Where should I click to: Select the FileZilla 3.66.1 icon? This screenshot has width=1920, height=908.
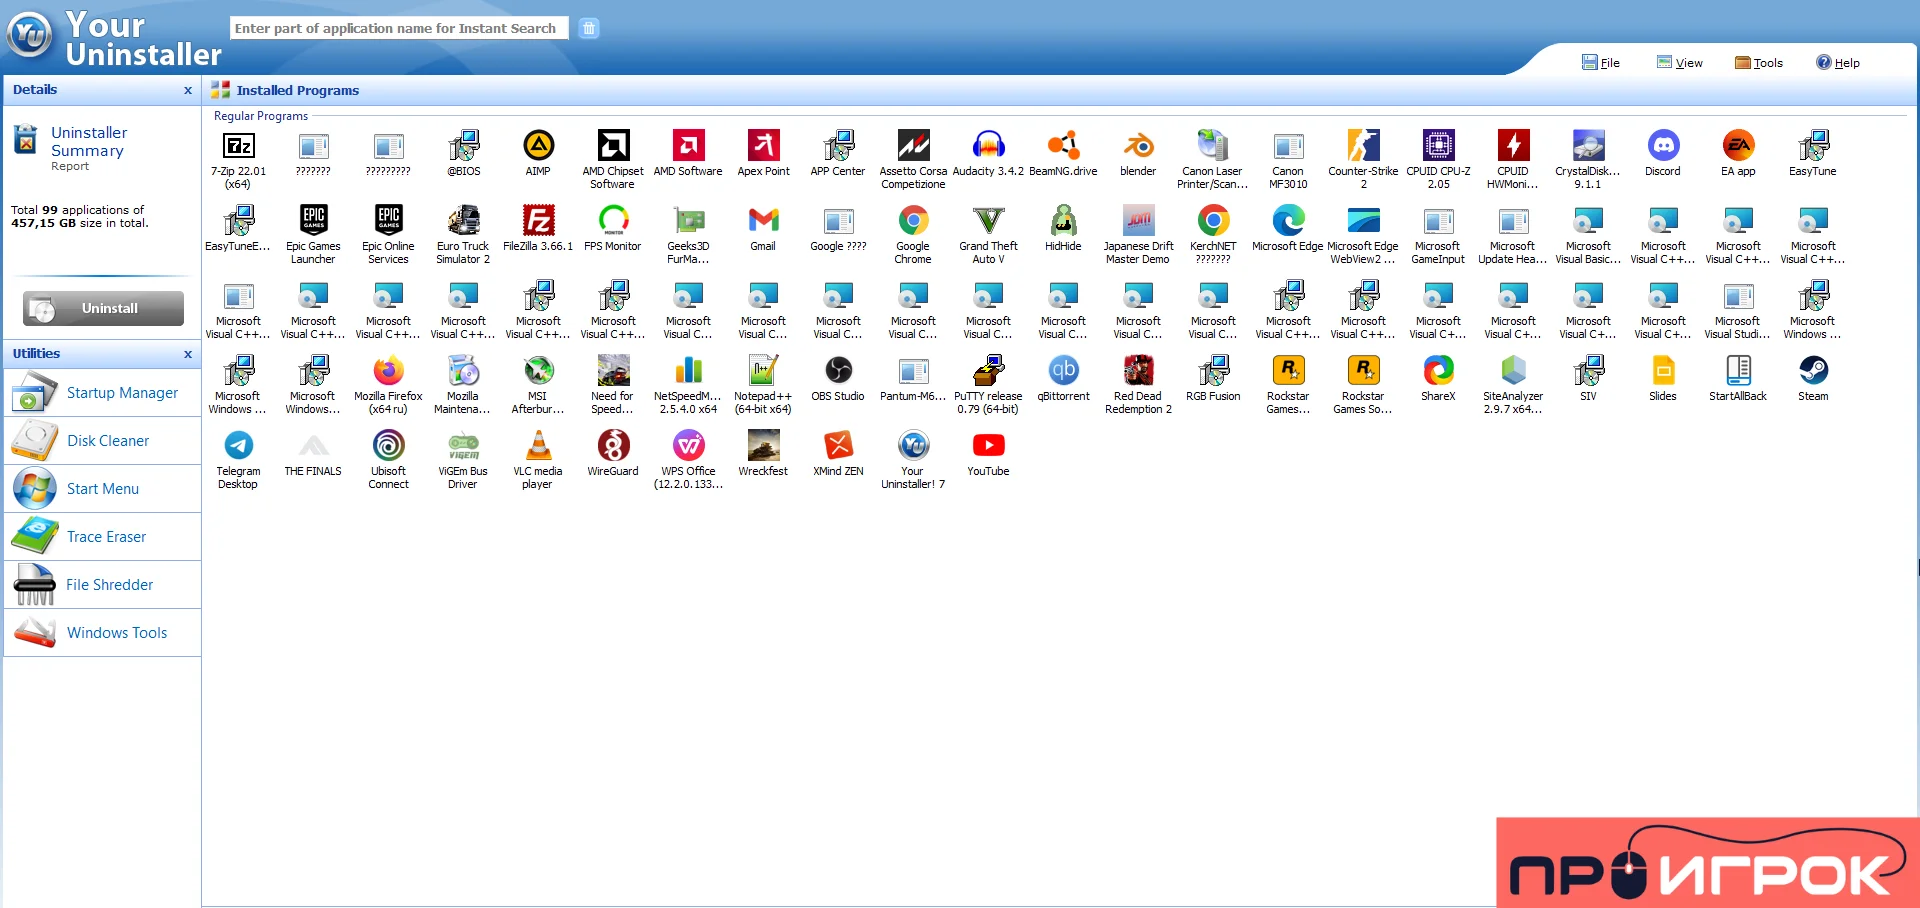point(538,220)
